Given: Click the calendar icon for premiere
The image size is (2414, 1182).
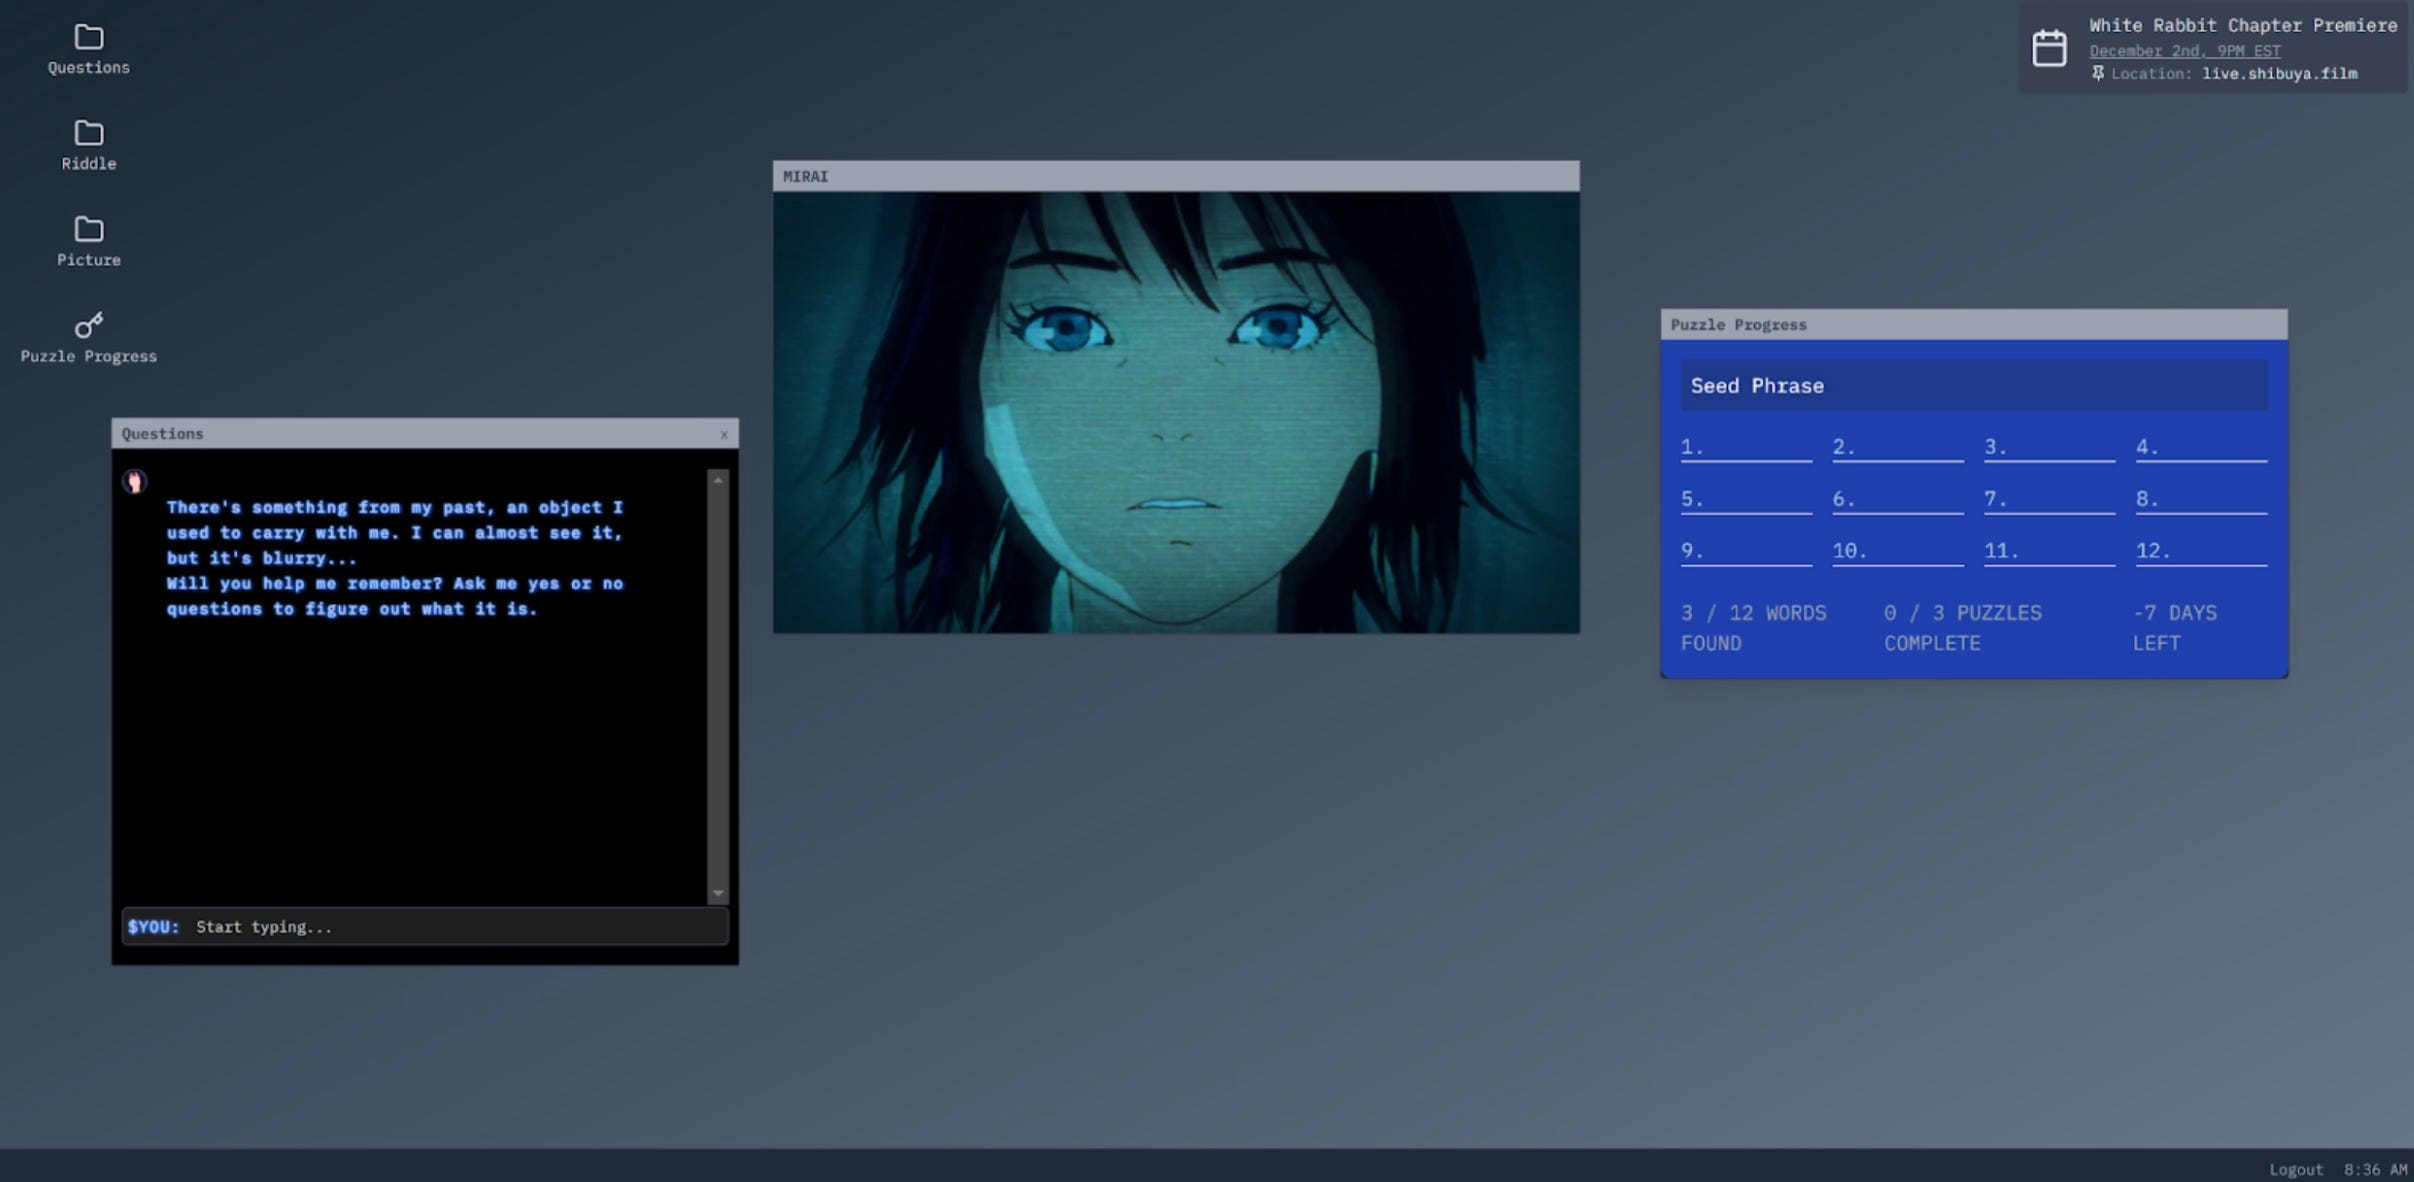Looking at the screenshot, I should [x=2049, y=48].
